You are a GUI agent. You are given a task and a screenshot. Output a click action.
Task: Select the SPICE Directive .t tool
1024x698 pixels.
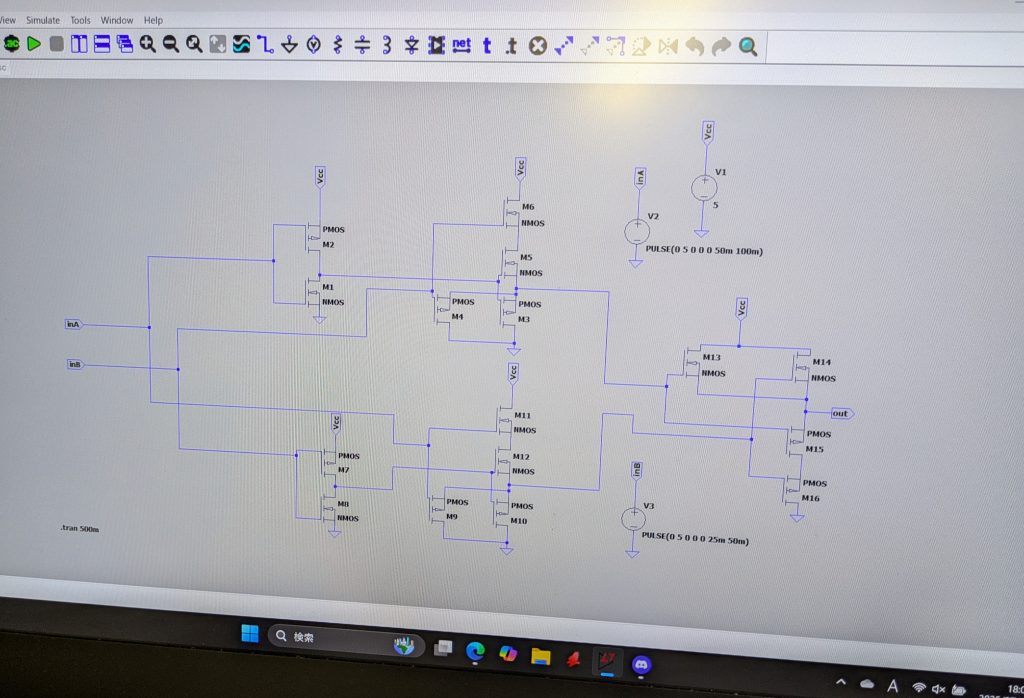(x=511, y=46)
